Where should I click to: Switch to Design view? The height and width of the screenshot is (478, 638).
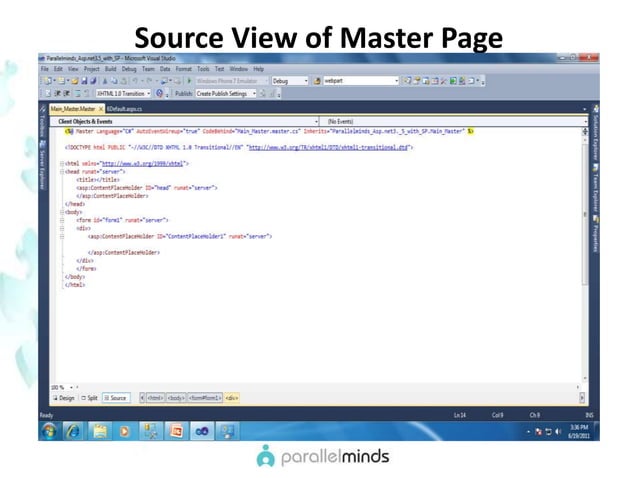[x=64, y=398]
